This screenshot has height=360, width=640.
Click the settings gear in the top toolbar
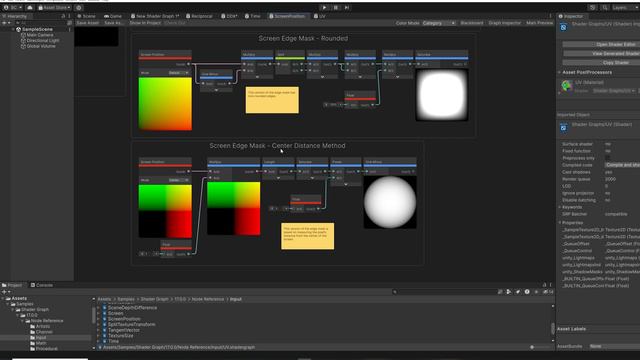[x=79, y=7]
